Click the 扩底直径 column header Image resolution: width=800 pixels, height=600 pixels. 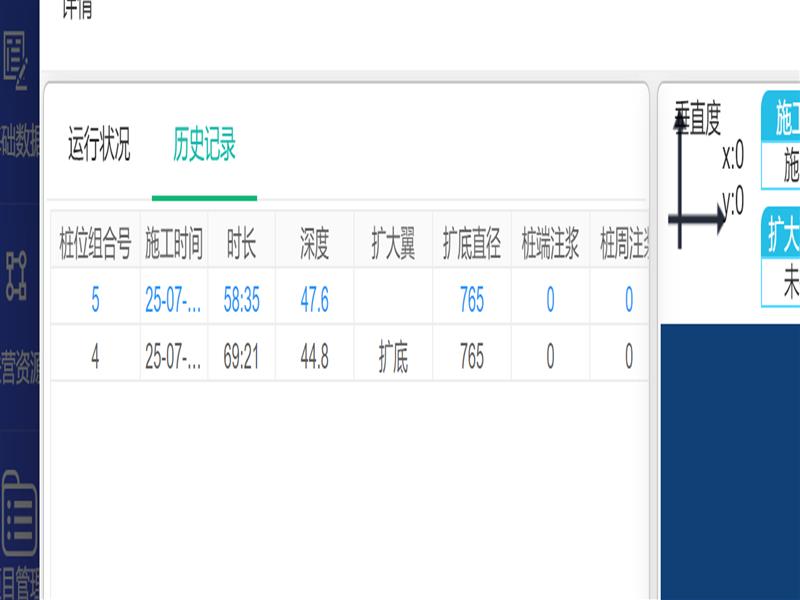(x=472, y=246)
